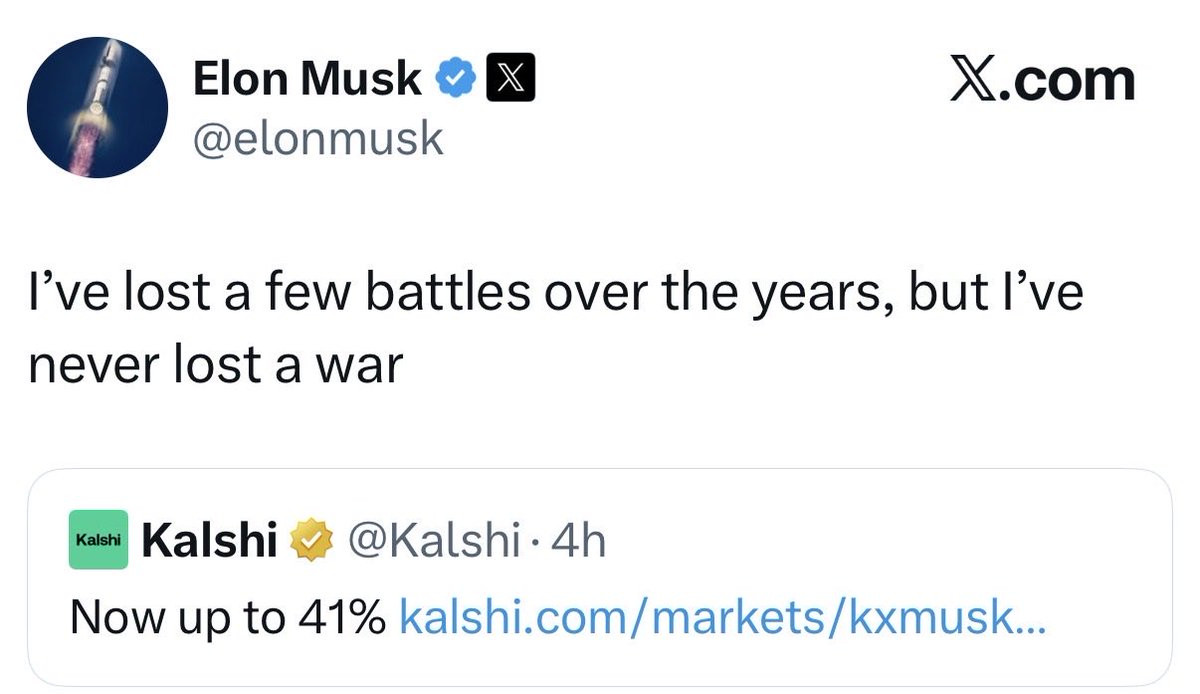Click the 4h timestamp on quoted post
This screenshot has width=1200, height=694.
[579, 541]
